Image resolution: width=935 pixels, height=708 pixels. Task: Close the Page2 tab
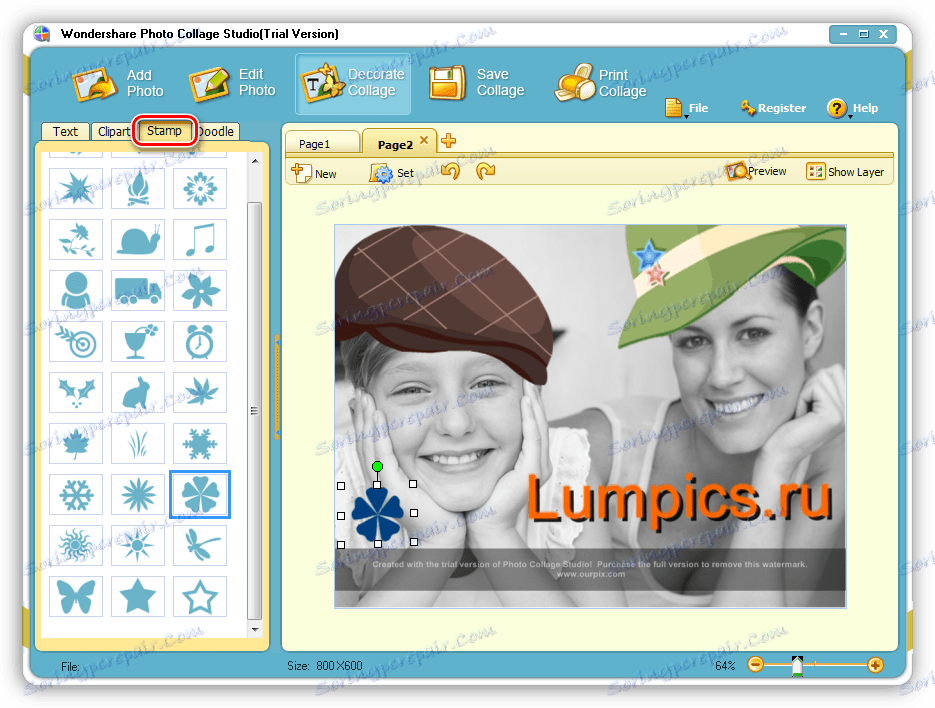point(424,140)
